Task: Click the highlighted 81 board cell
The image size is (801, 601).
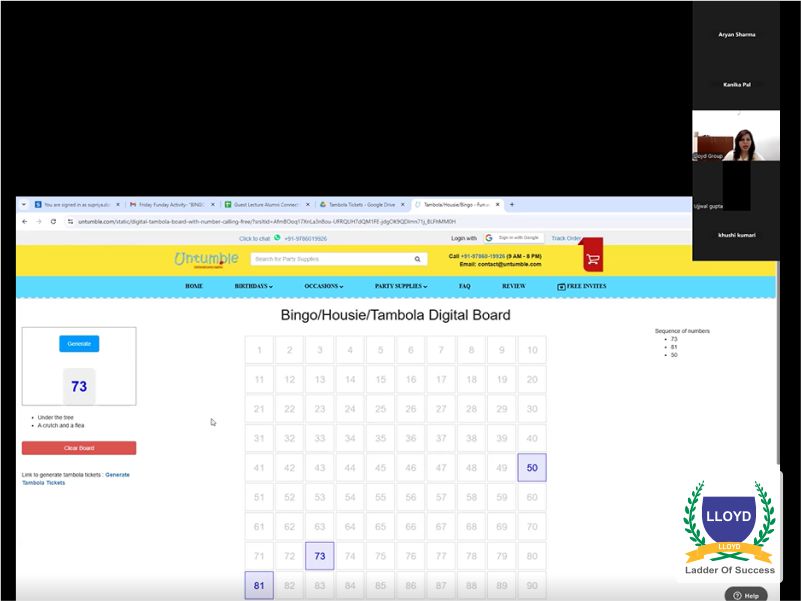Action: pyautogui.click(x=259, y=585)
